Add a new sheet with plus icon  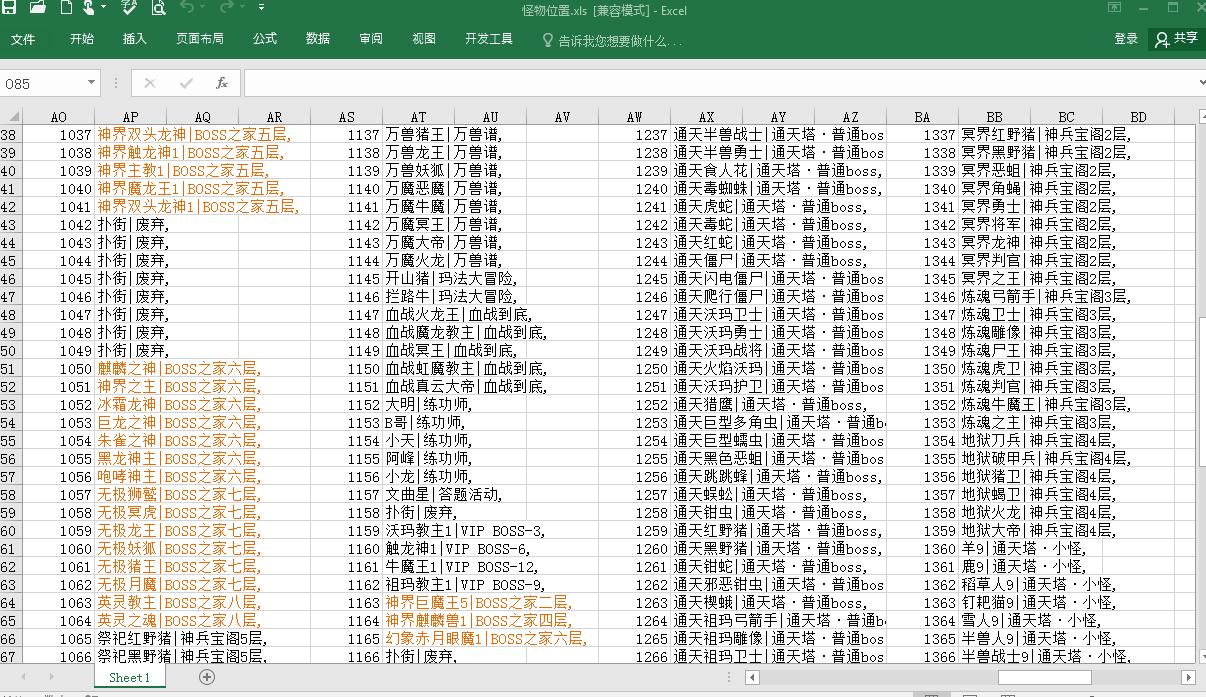pyautogui.click(x=207, y=677)
